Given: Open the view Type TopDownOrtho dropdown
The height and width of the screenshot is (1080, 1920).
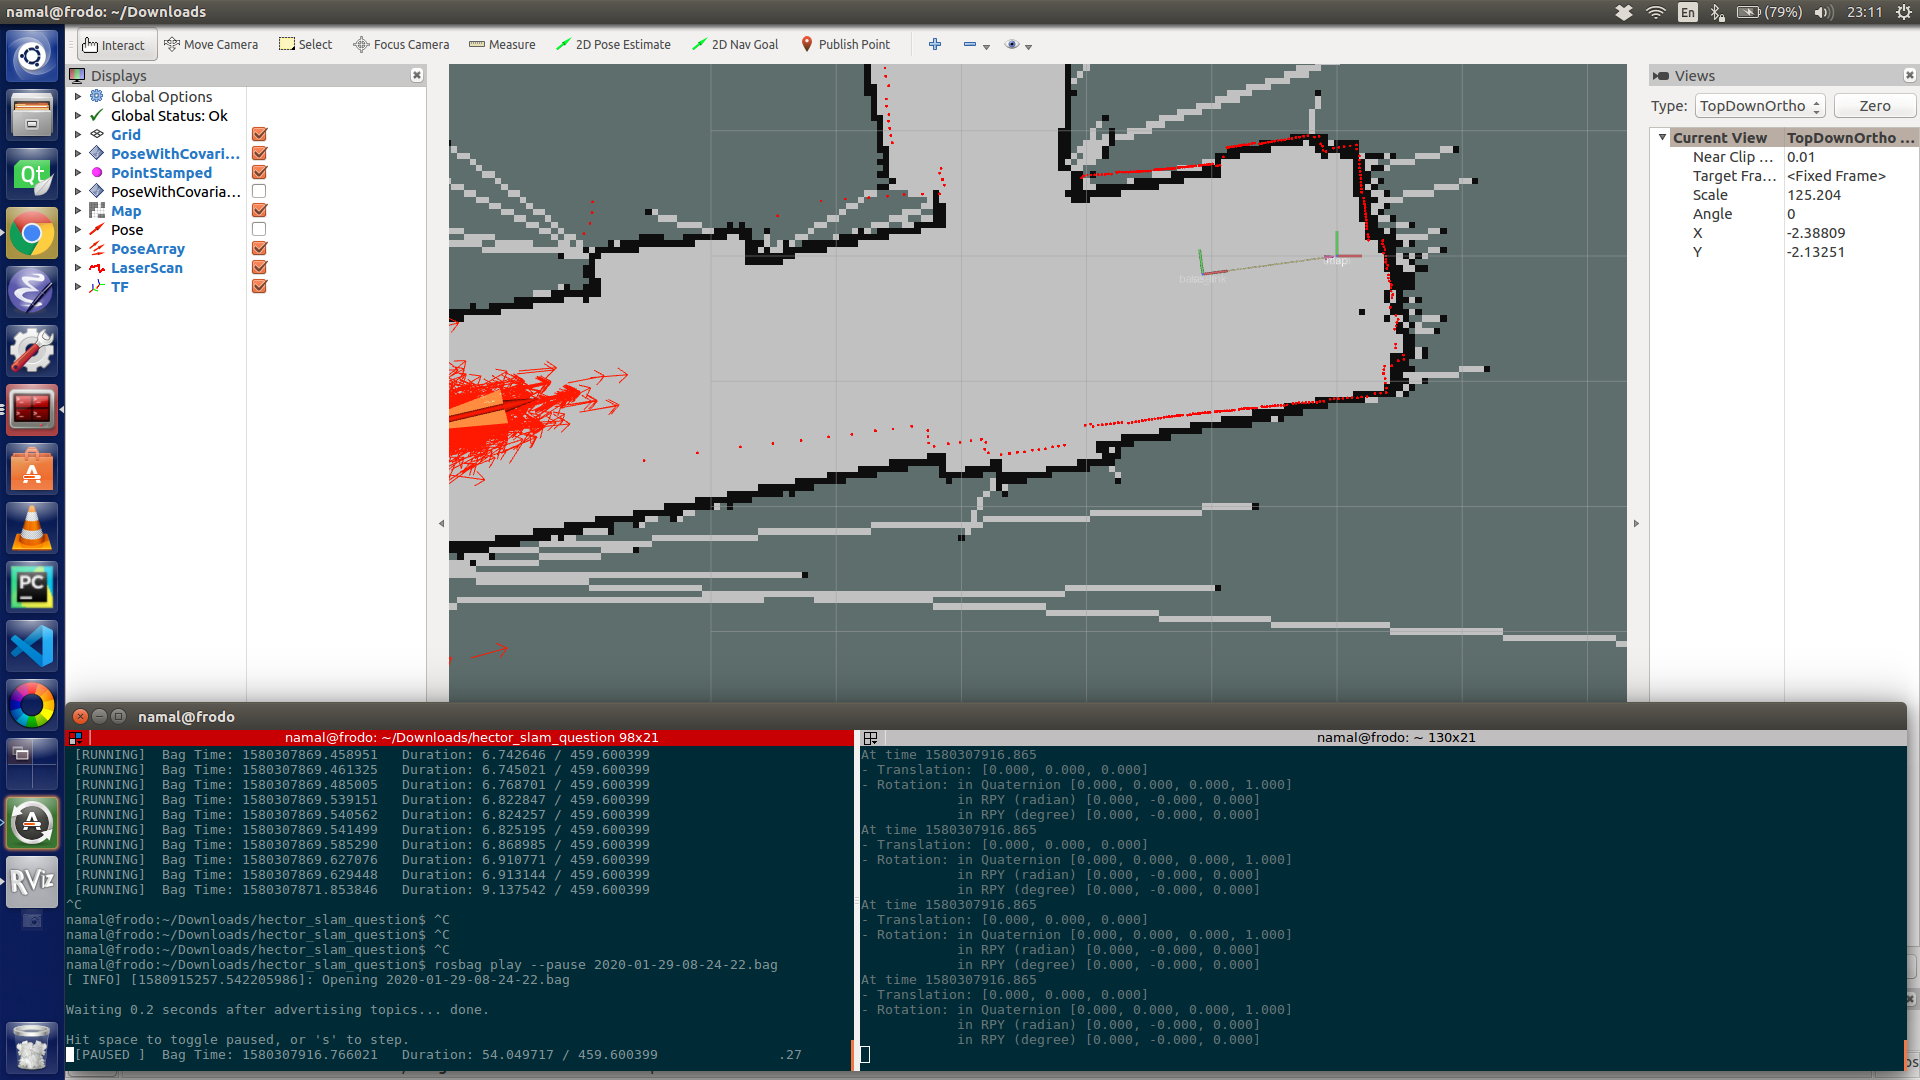Looking at the screenshot, I should click(x=1760, y=106).
